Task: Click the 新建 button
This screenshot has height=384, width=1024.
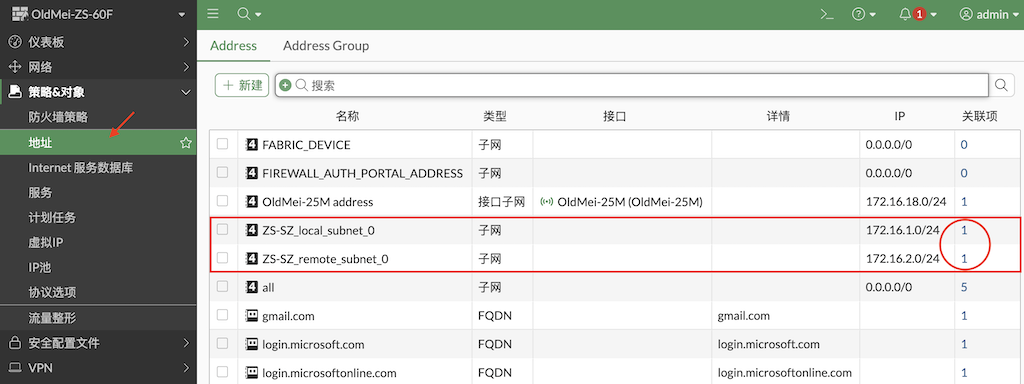Action: pyautogui.click(x=242, y=85)
